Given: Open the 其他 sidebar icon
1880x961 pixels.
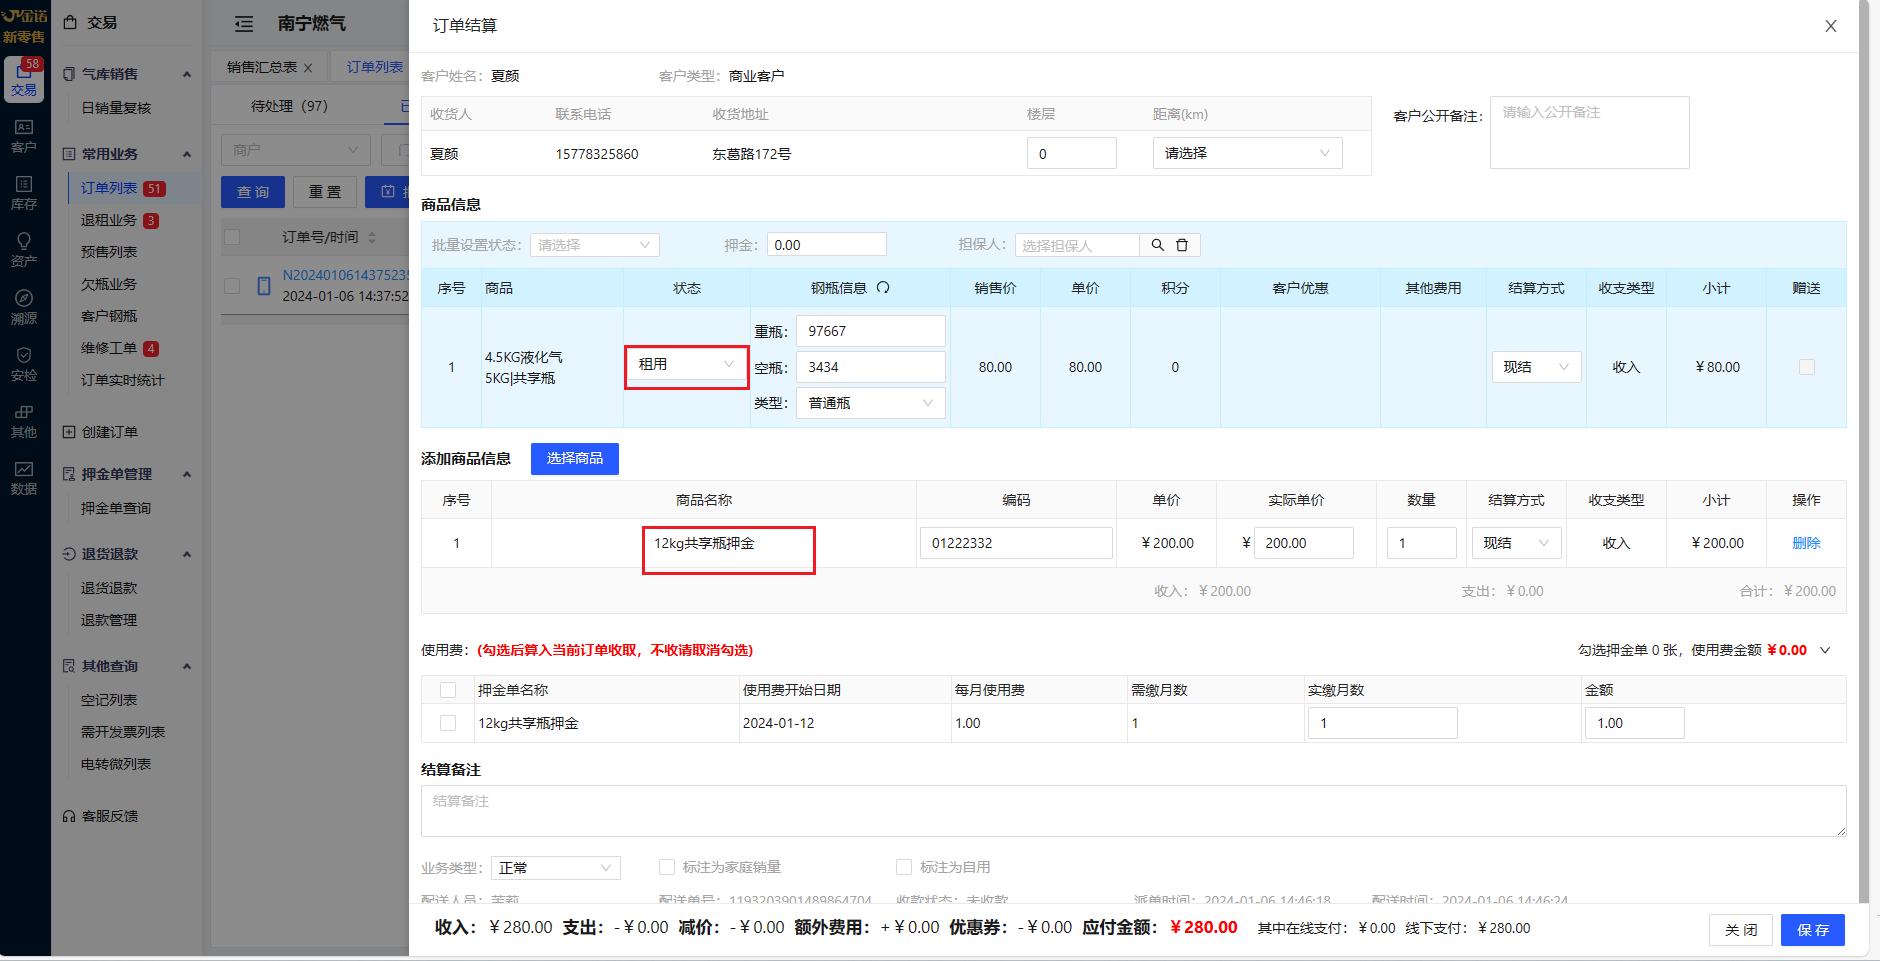Looking at the screenshot, I should click(24, 421).
